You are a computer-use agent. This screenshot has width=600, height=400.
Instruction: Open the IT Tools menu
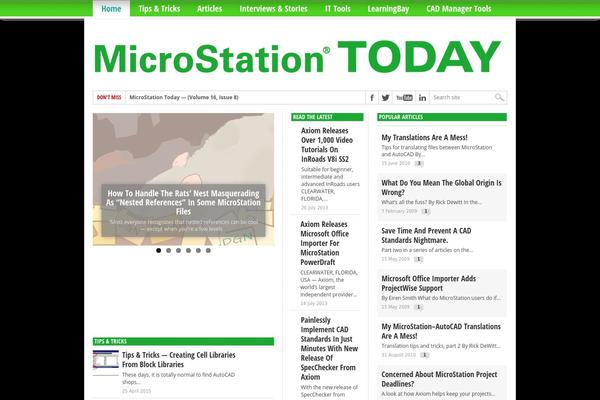[338, 8]
